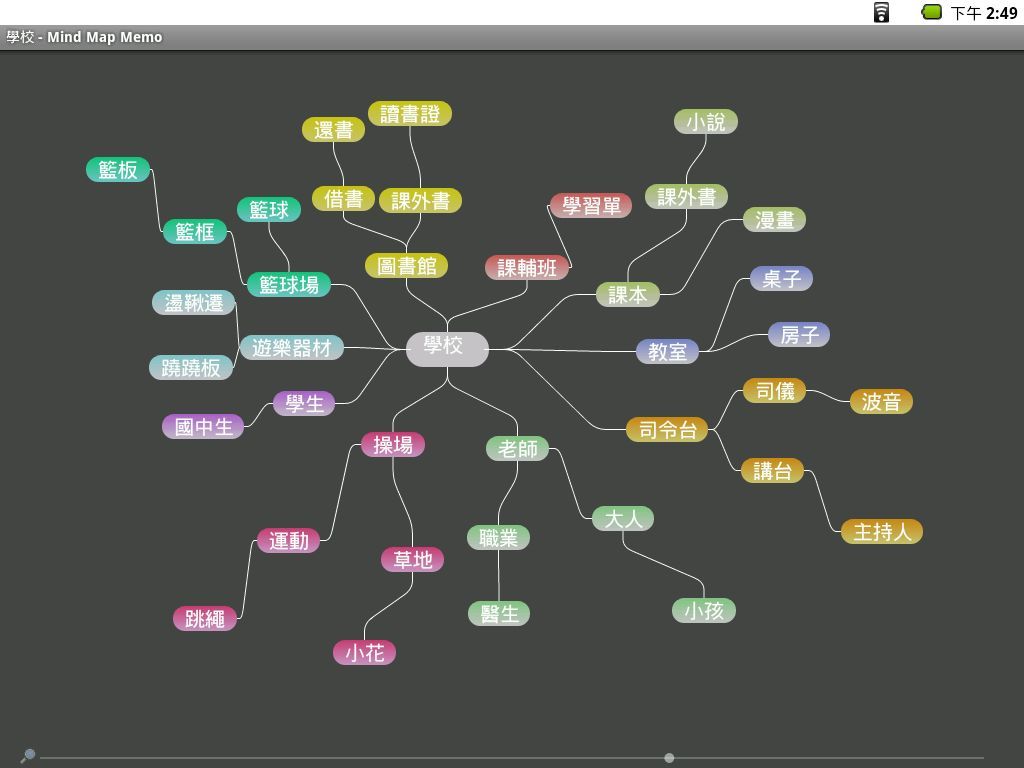Select the yellow 圖書館 node

(406, 266)
